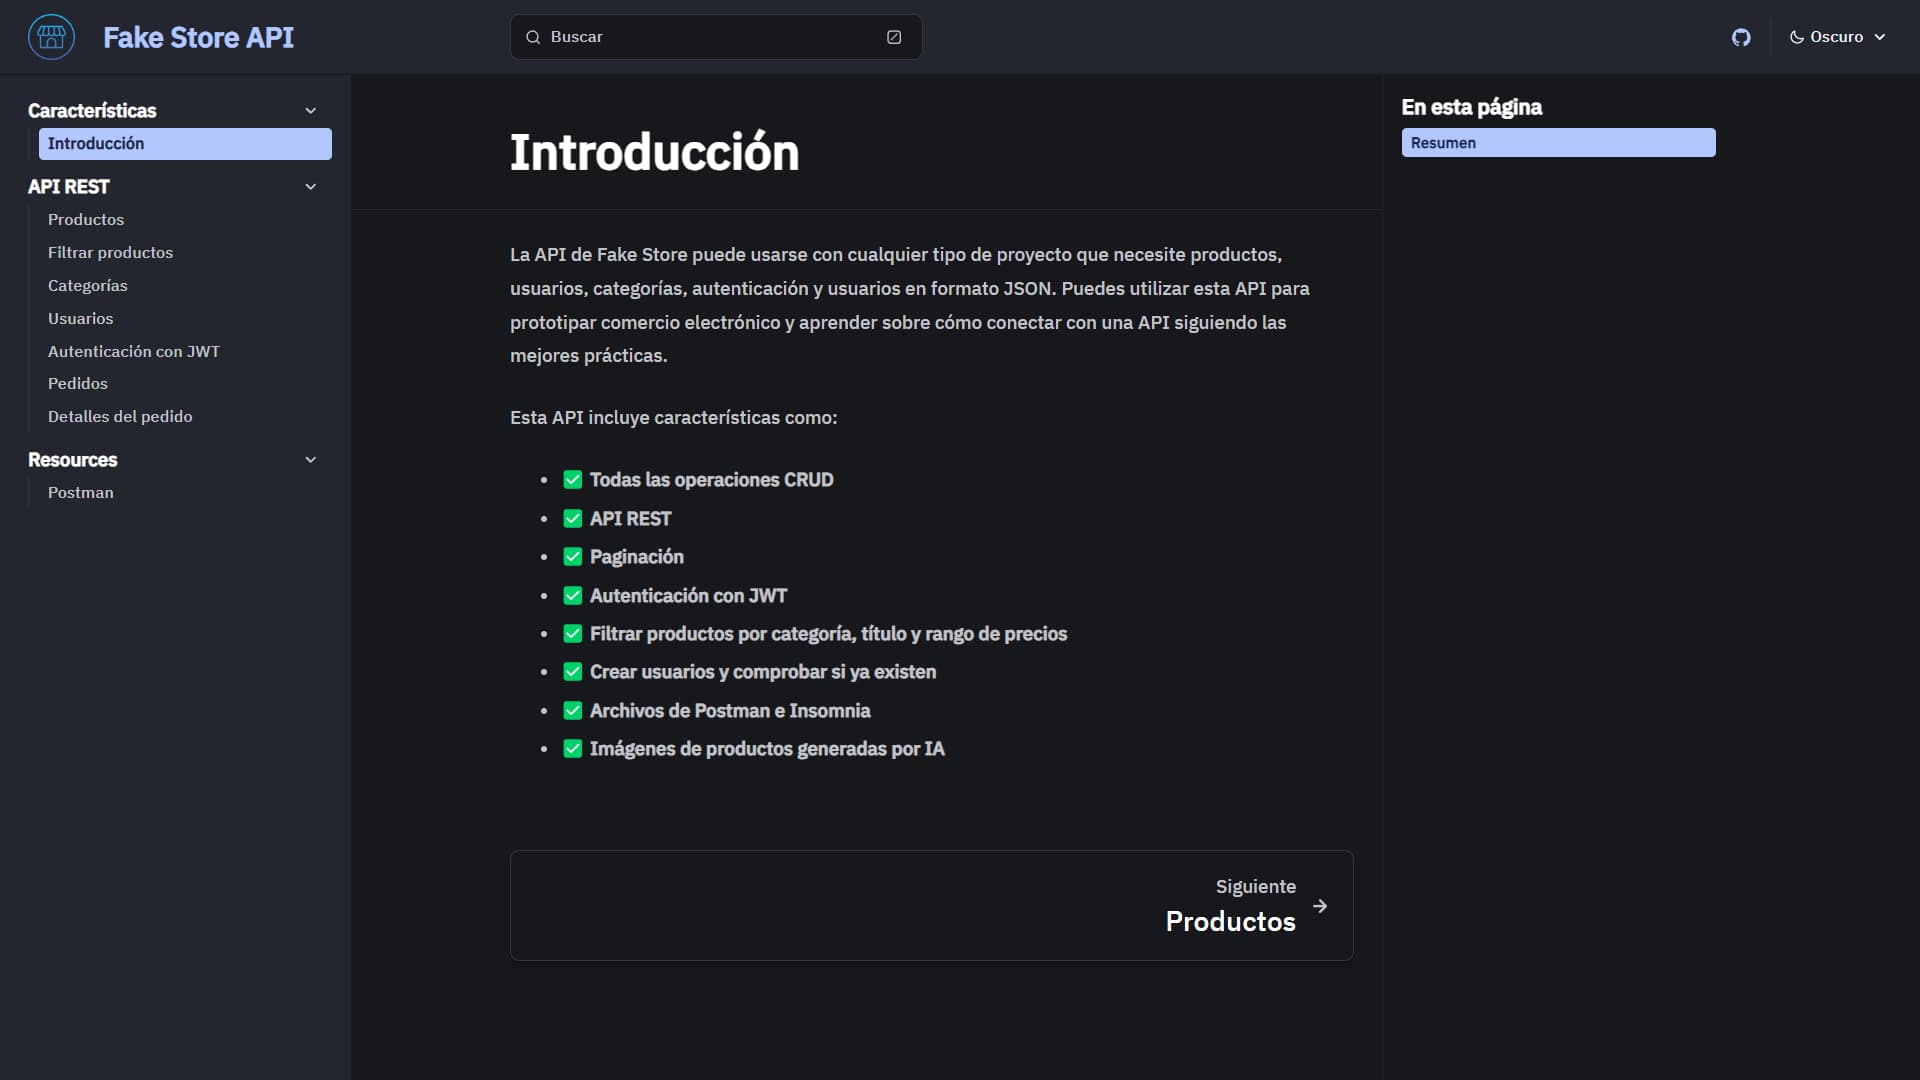The image size is (1920, 1080).
Task: Click the Resources section heading
Action: pos(73,460)
